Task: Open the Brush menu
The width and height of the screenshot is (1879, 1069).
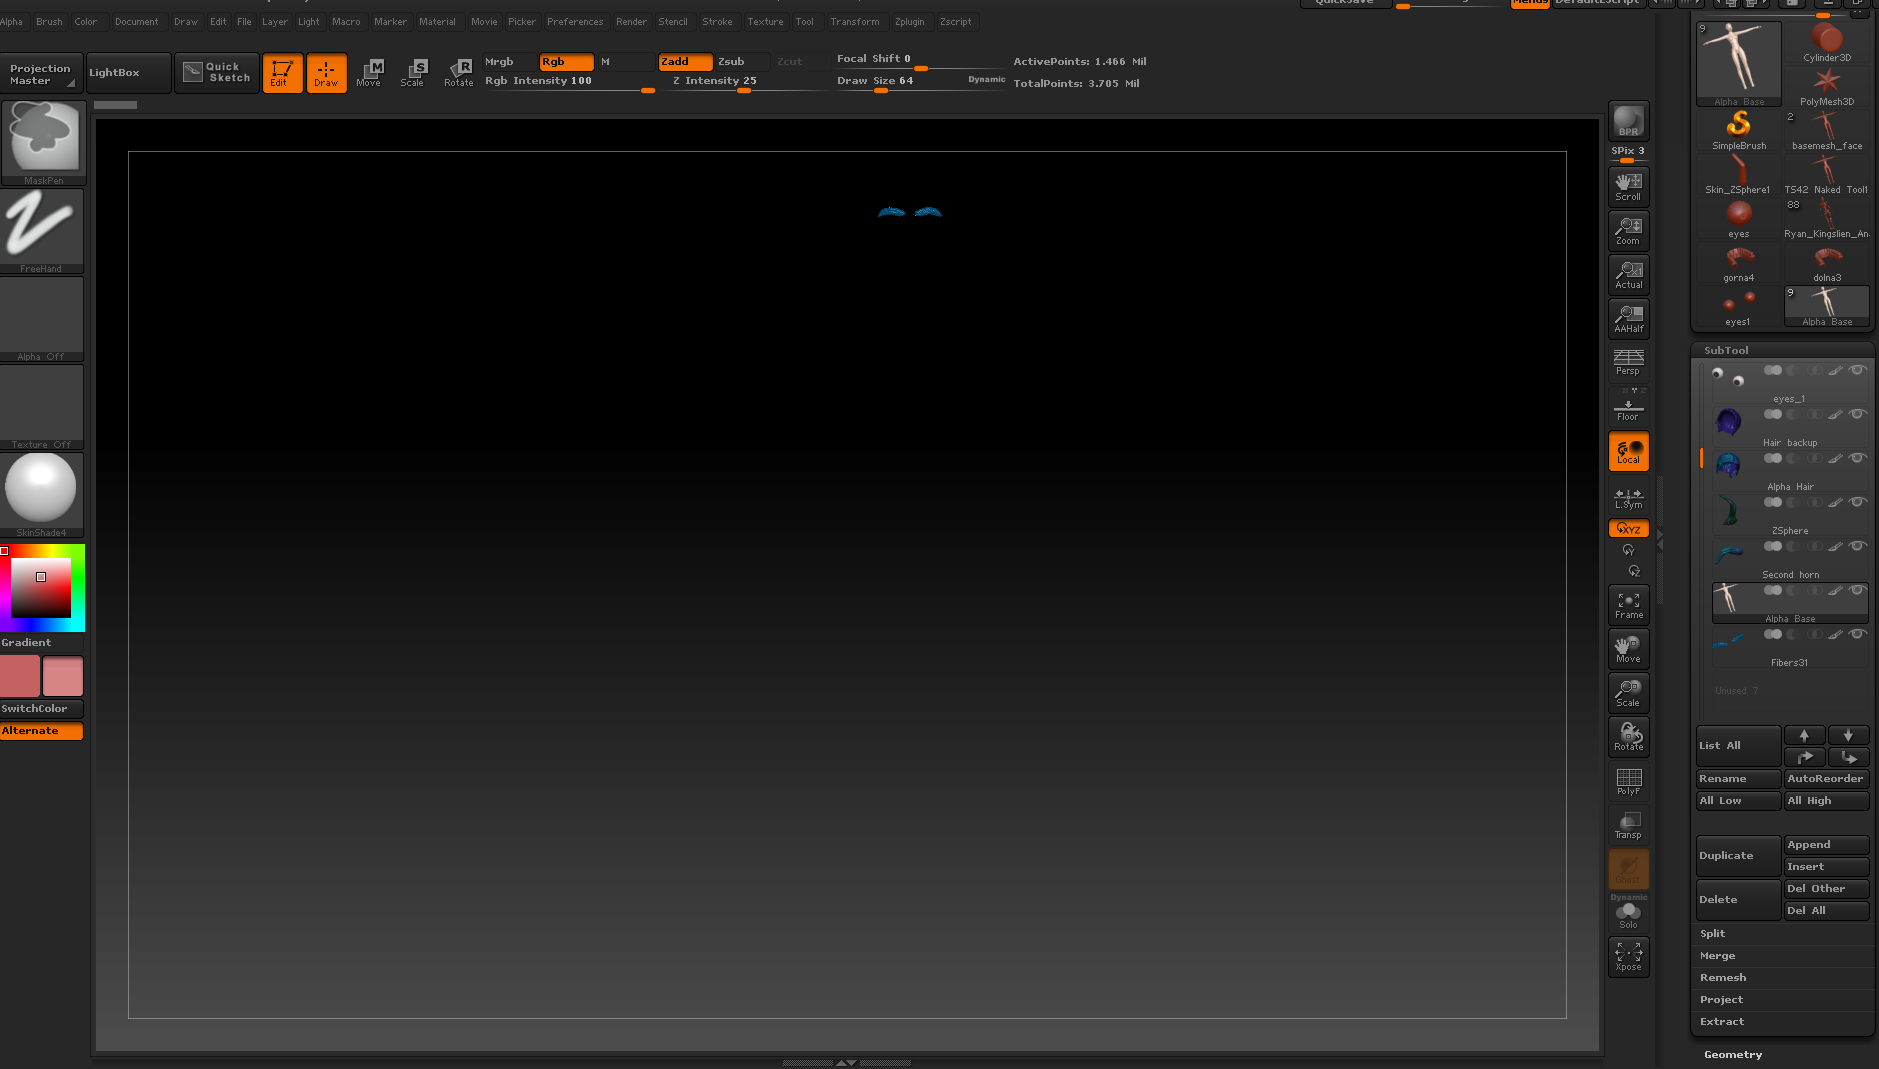Action: 49,22
